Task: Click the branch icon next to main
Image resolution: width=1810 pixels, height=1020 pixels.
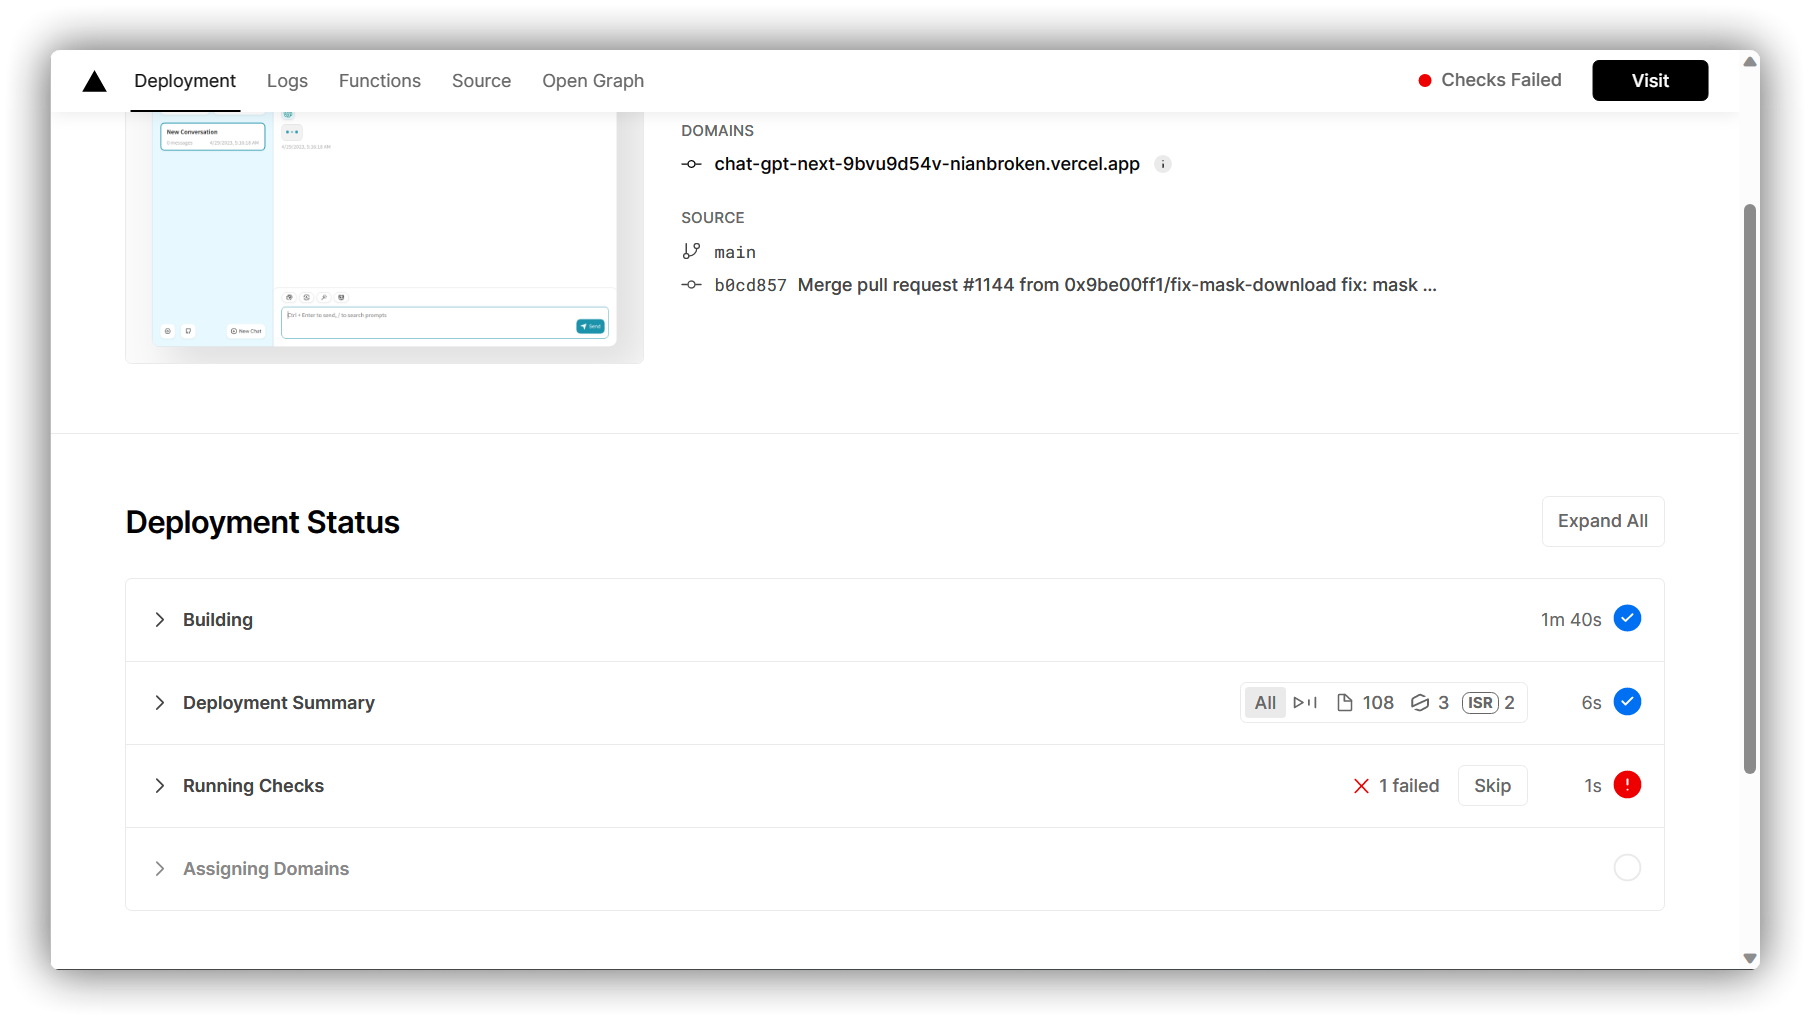Action: [x=692, y=251]
